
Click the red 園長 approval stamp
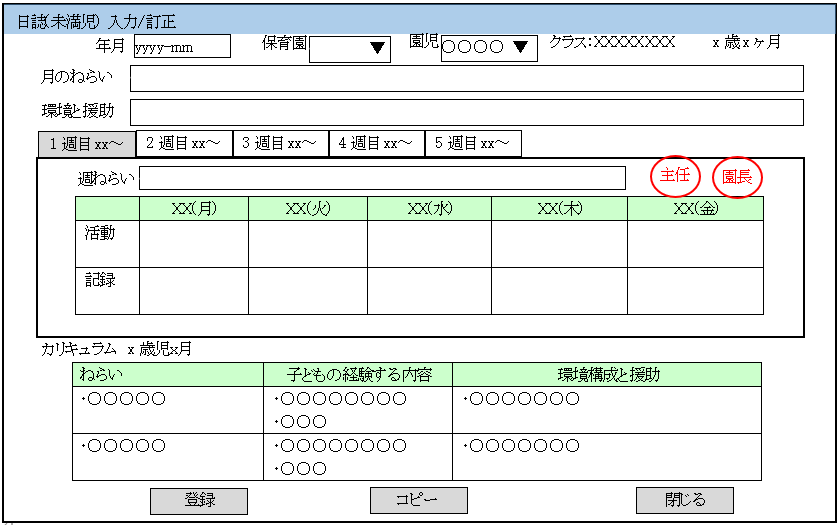point(737,177)
